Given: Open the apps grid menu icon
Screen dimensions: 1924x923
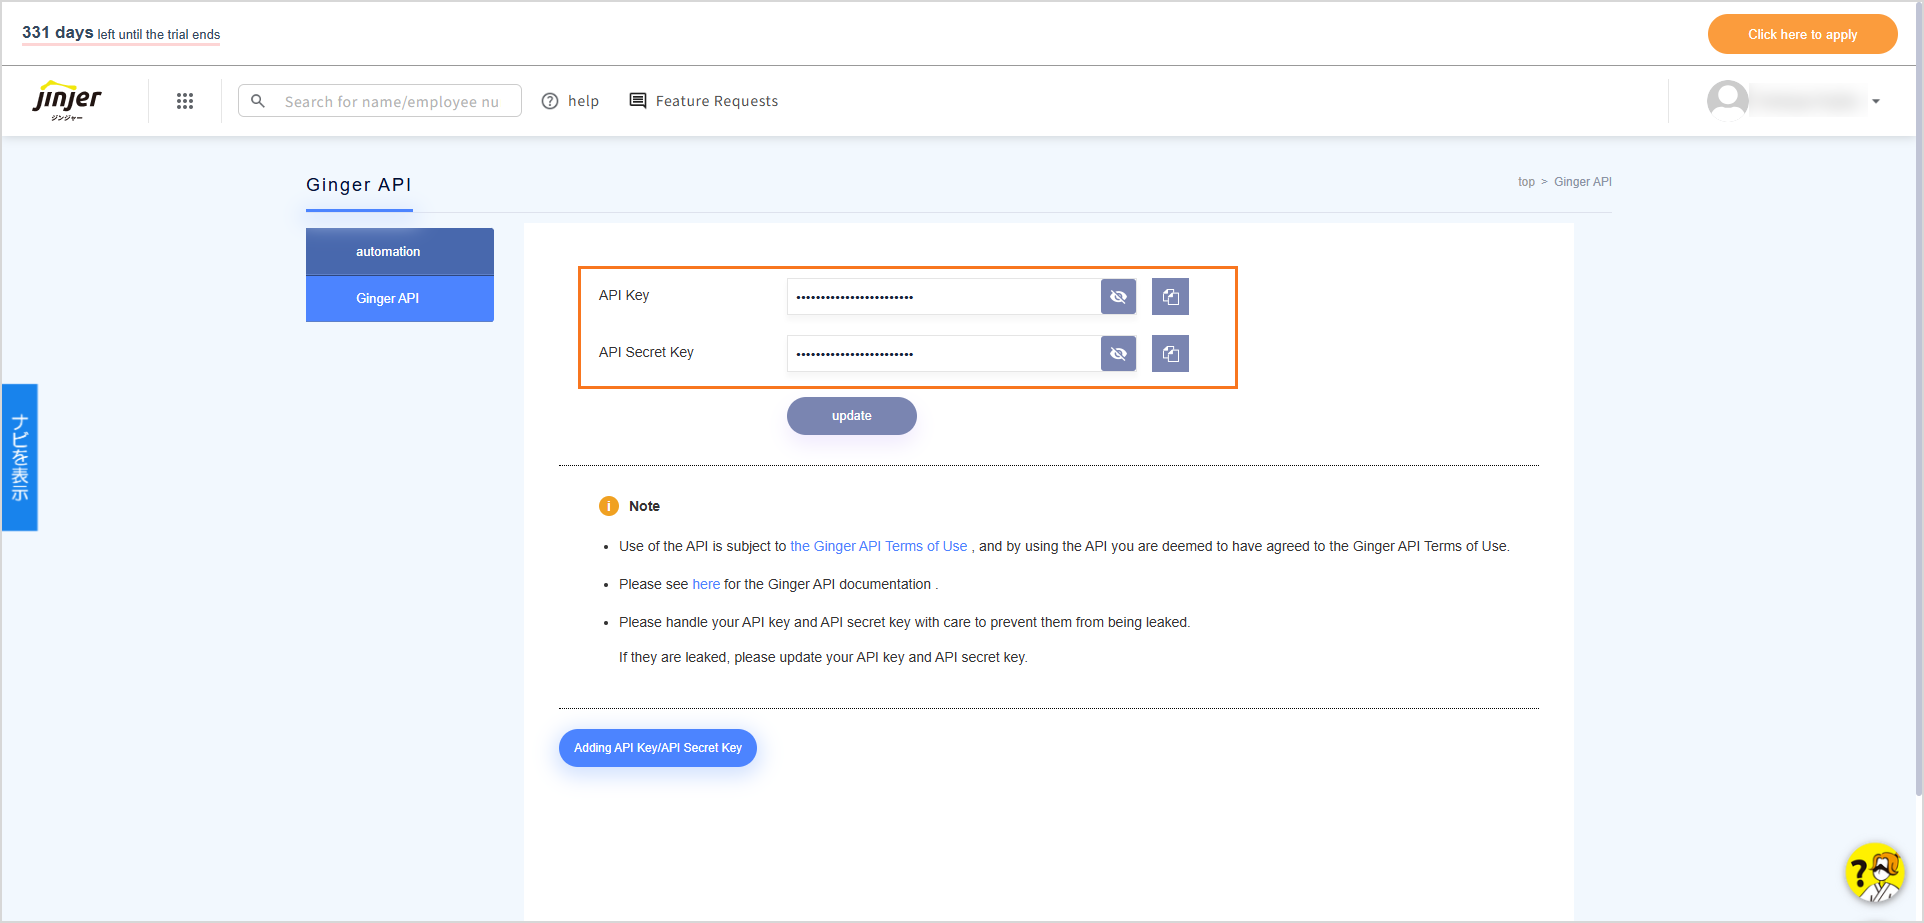Looking at the screenshot, I should click(185, 101).
